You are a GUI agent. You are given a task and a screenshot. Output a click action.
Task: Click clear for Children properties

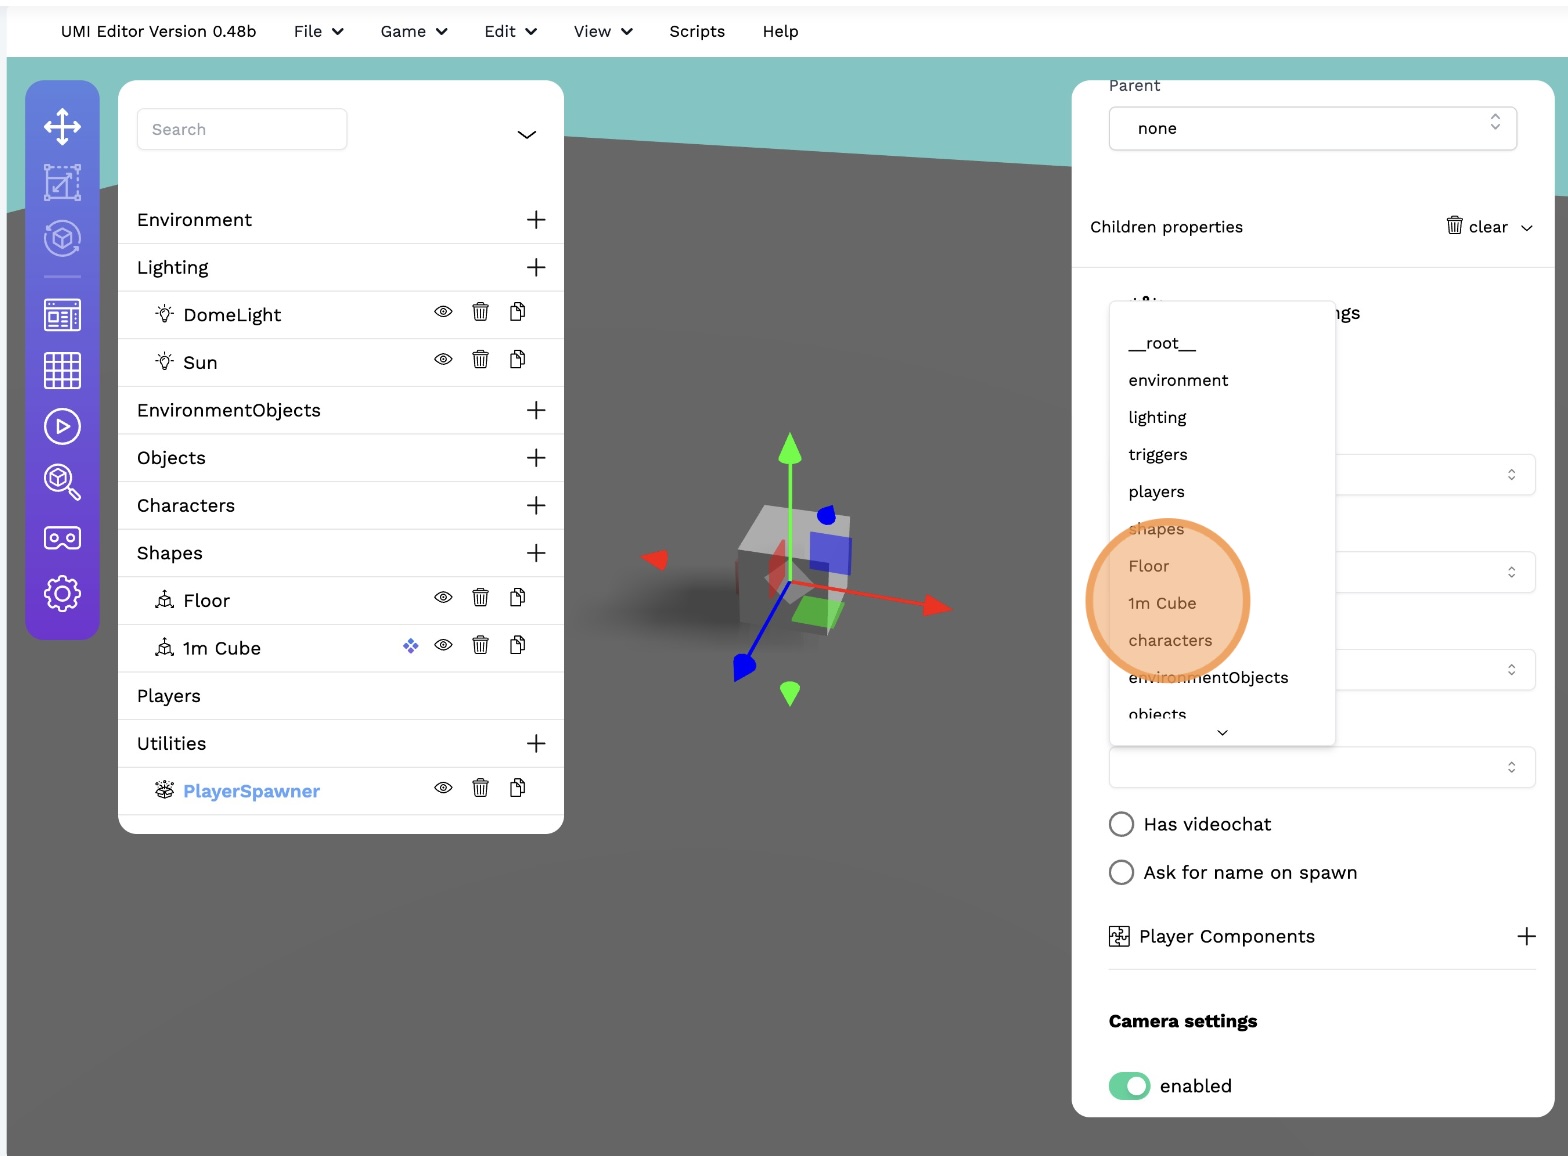point(1476,227)
